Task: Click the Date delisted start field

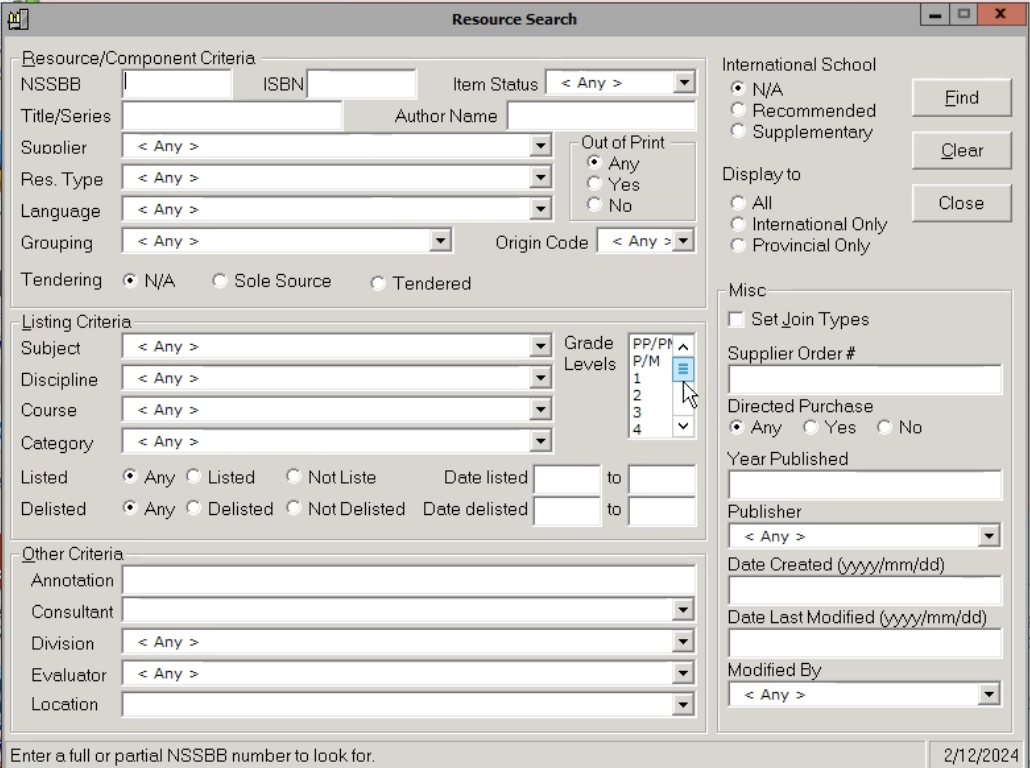Action: point(568,510)
